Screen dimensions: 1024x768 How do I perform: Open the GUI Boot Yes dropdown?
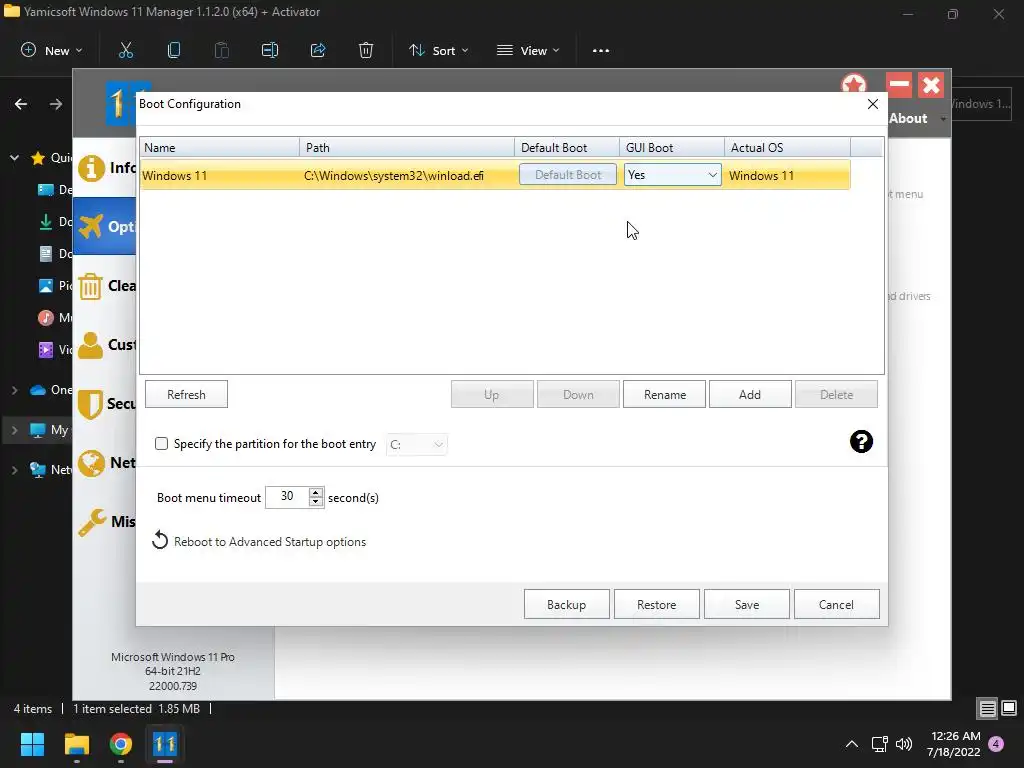[x=672, y=175]
